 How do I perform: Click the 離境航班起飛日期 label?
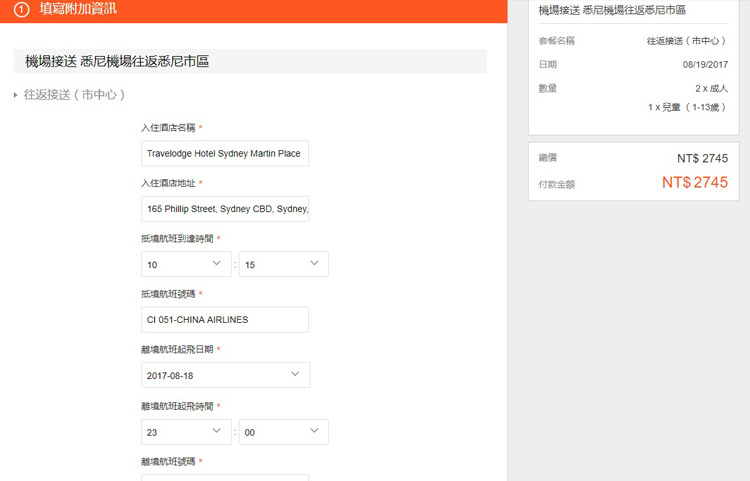tap(177, 350)
